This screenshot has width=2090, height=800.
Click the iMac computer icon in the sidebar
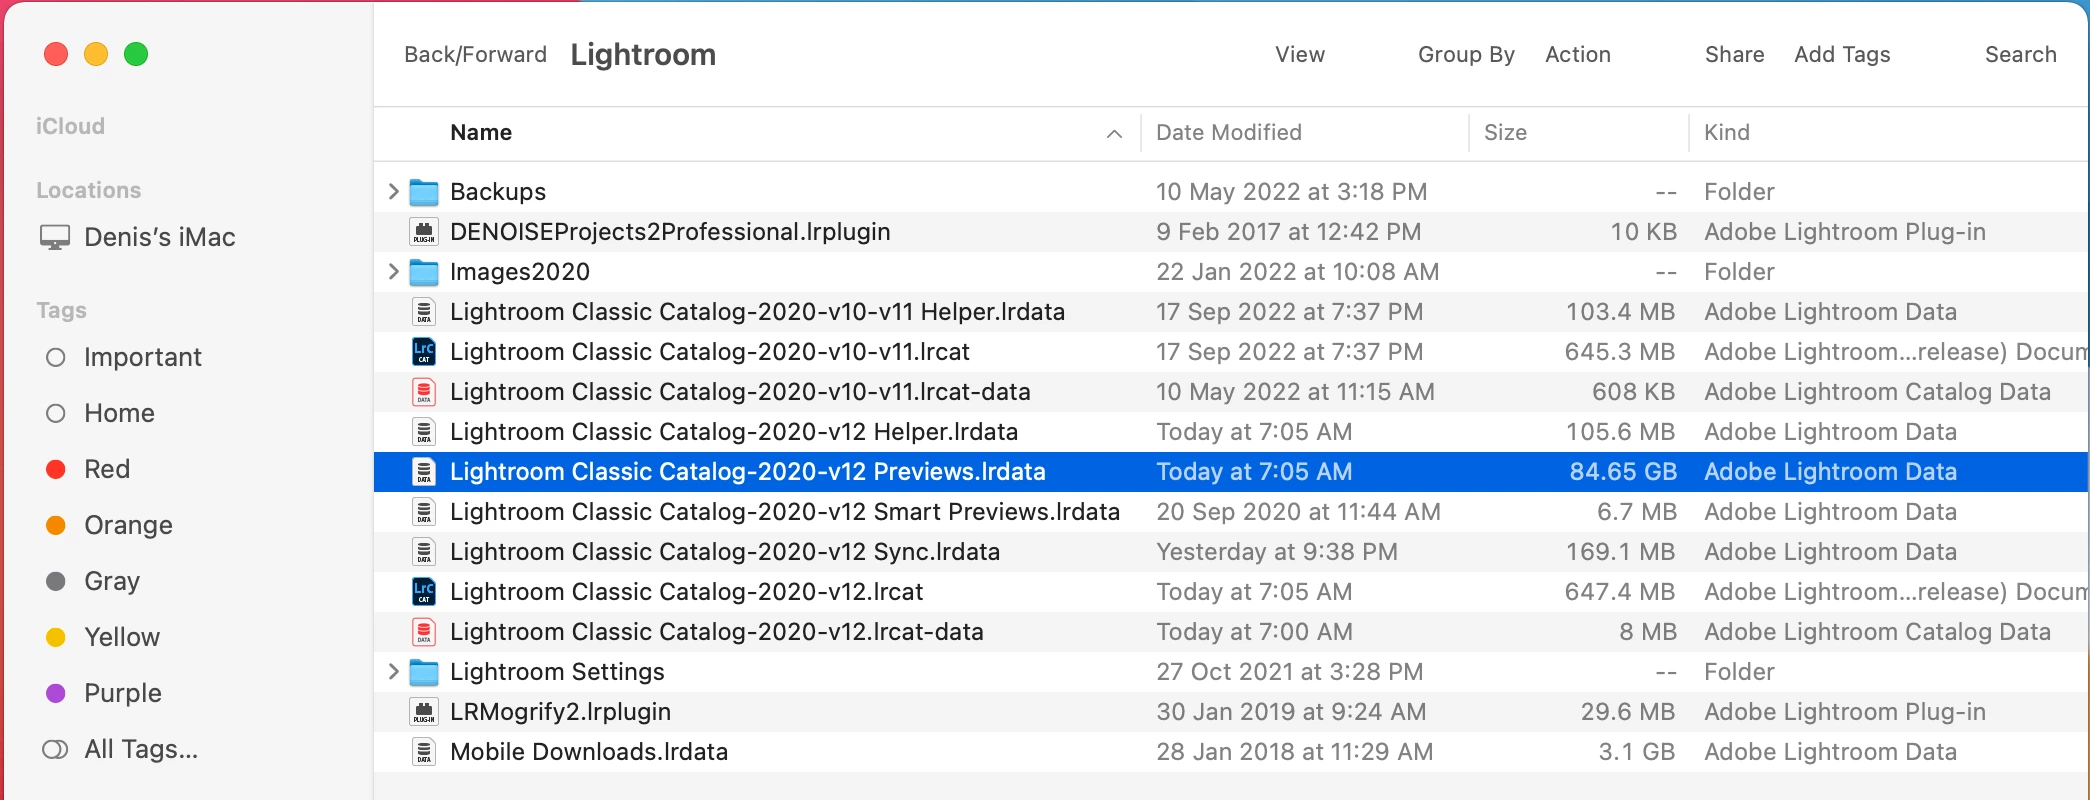55,238
